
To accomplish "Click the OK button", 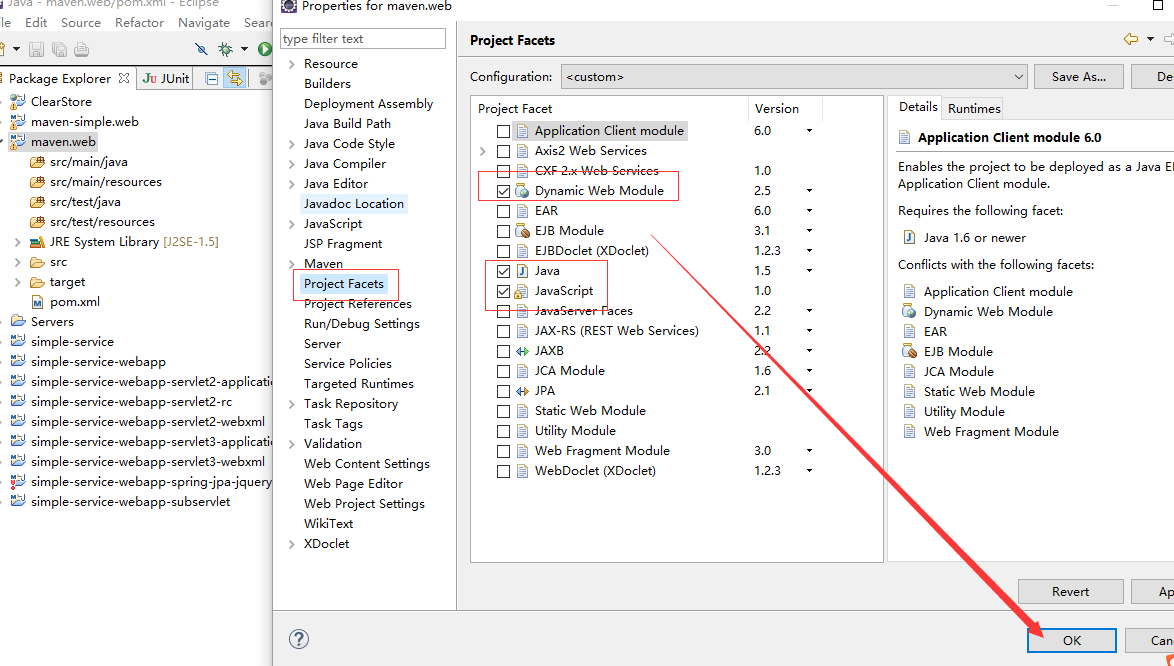I will pyautogui.click(x=1071, y=640).
